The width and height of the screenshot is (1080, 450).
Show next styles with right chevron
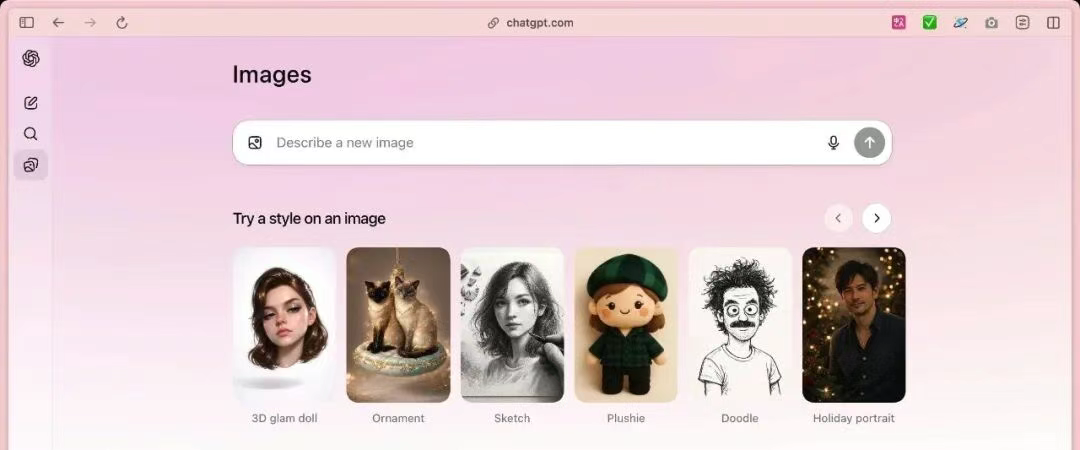(876, 218)
